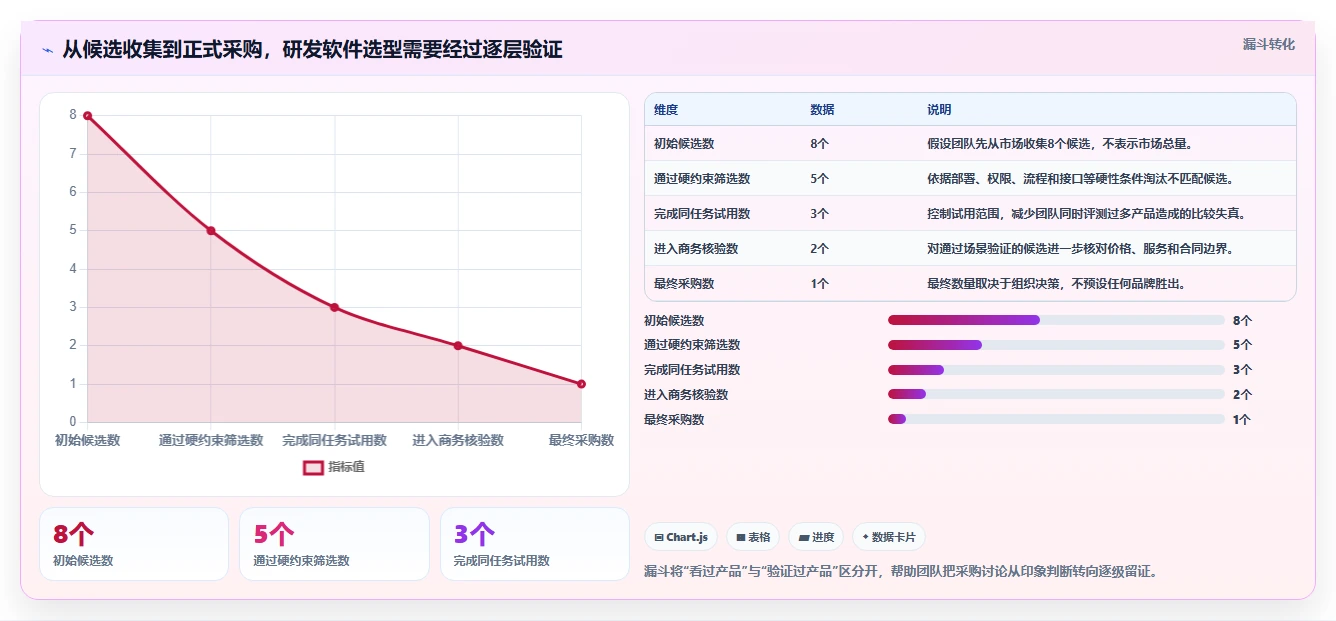This screenshot has height=621, width=1336.
Task: Click the description starting 最终数量取决于
Action: [x=1058, y=284]
